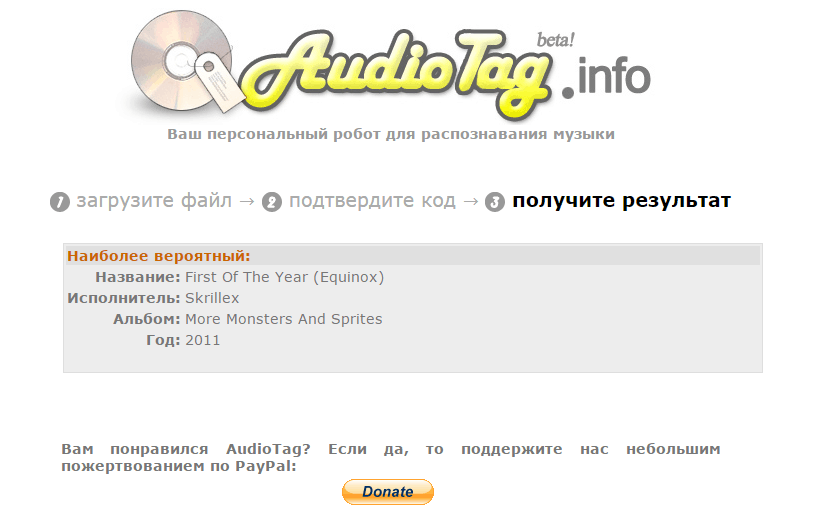The image size is (826, 520).
Task: Click the tag label on the CD
Action: [219, 82]
